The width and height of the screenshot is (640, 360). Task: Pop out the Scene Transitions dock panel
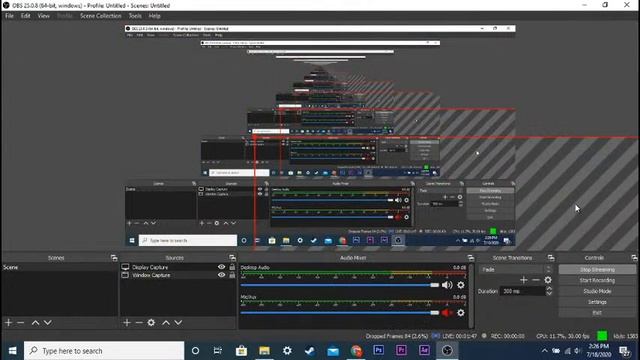pos(551,258)
